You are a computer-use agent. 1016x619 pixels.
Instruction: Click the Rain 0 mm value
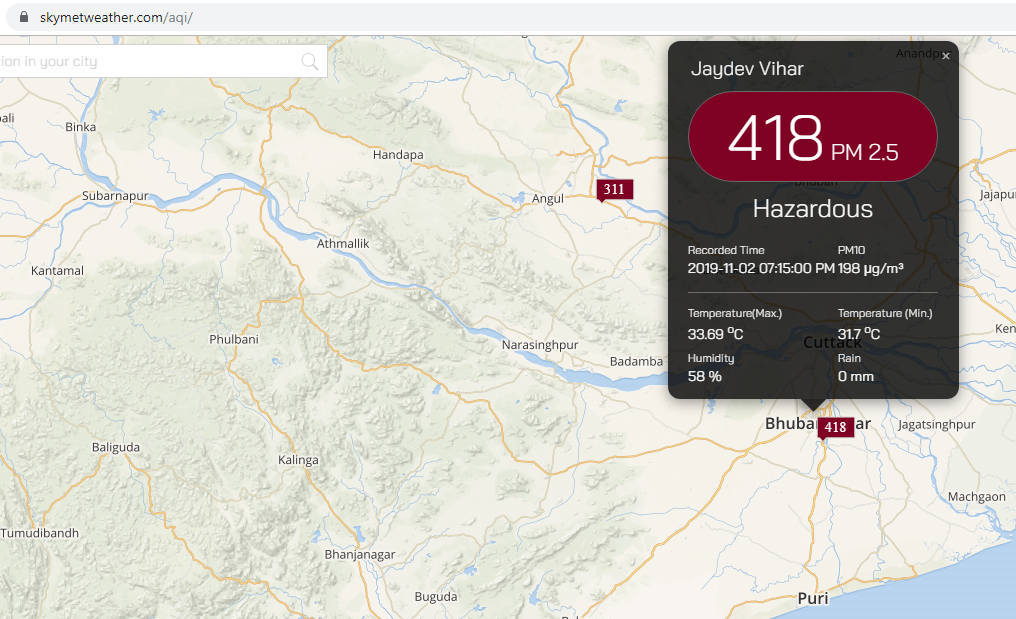click(855, 377)
